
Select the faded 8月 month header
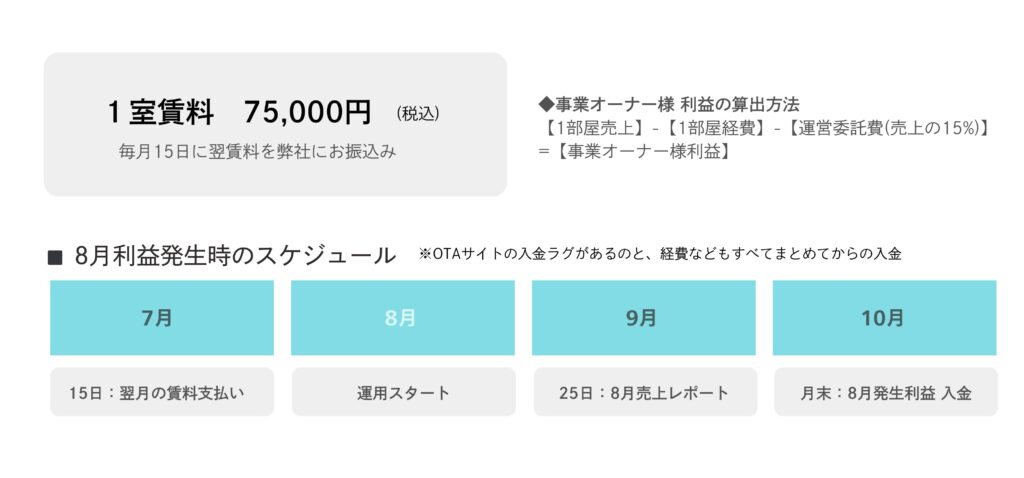[402, 318]
